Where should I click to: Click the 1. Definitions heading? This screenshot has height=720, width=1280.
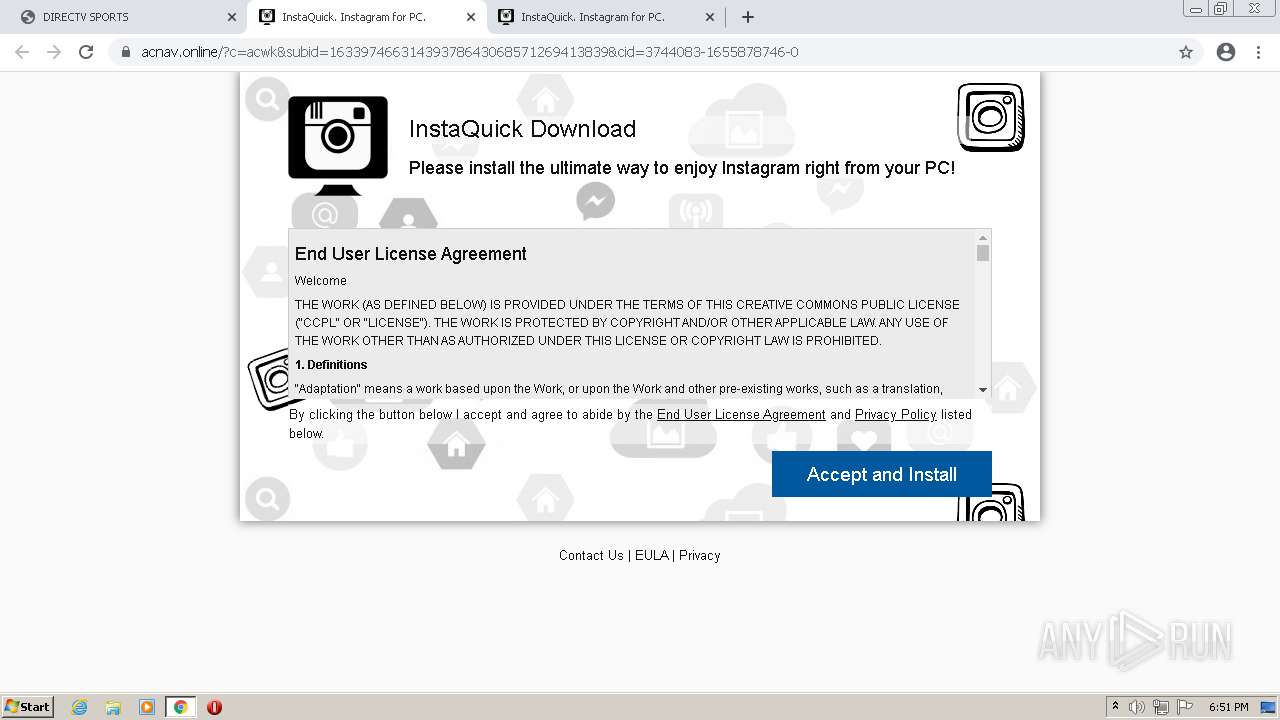pyautogui.click(x=331, y=365)
